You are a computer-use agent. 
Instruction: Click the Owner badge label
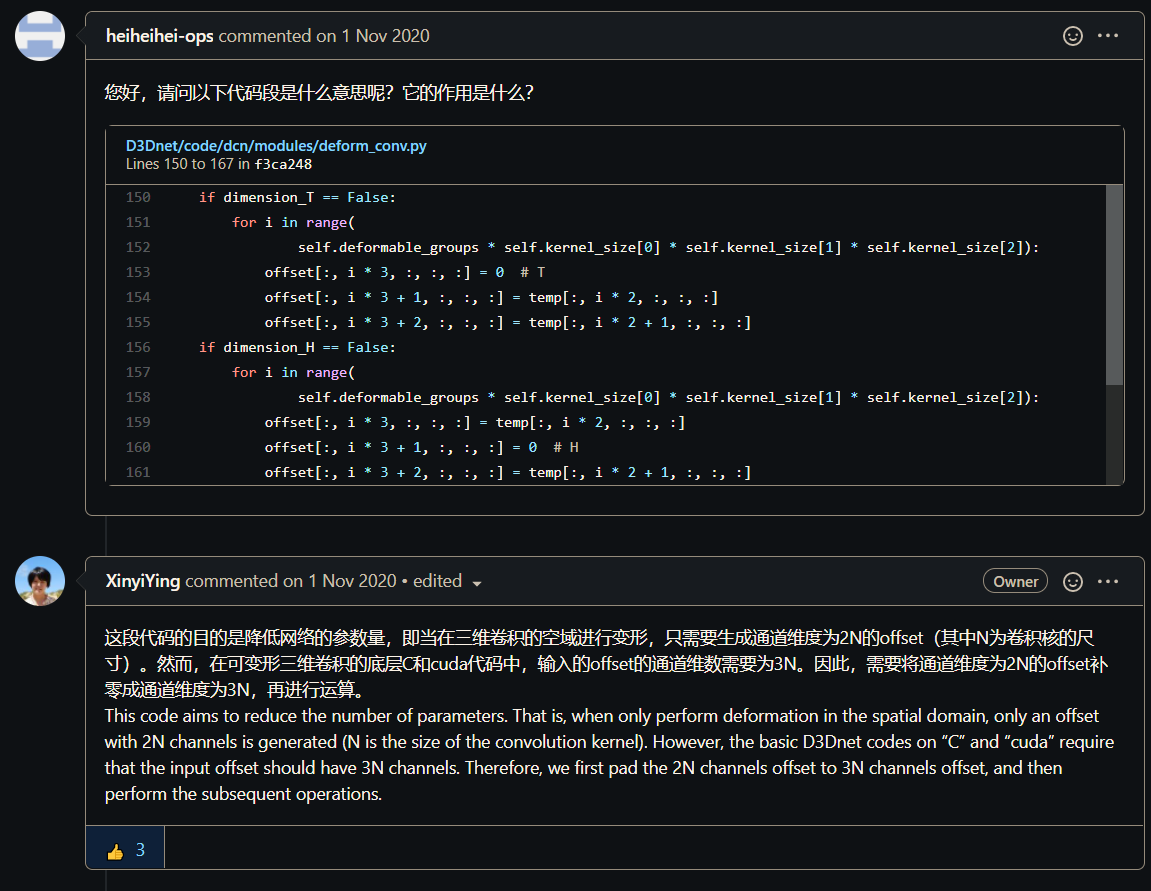tap(1015, 581)
